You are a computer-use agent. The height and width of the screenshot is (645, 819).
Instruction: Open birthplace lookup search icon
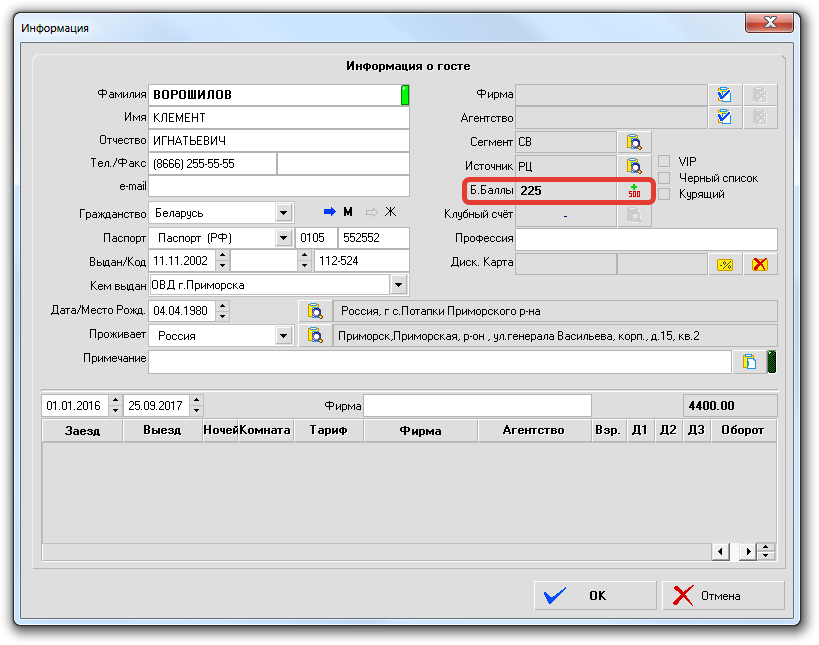tap(313, 311)
